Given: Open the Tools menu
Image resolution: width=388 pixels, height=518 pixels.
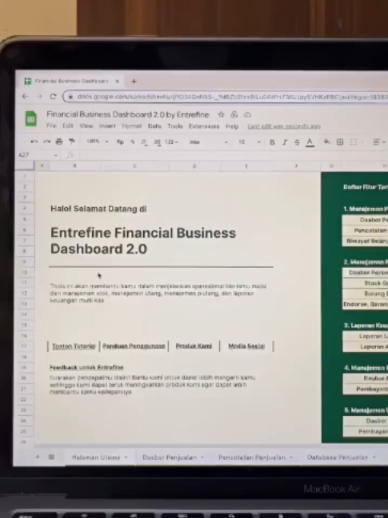Looking at the screenshot, I should click(x=175, y=126).
